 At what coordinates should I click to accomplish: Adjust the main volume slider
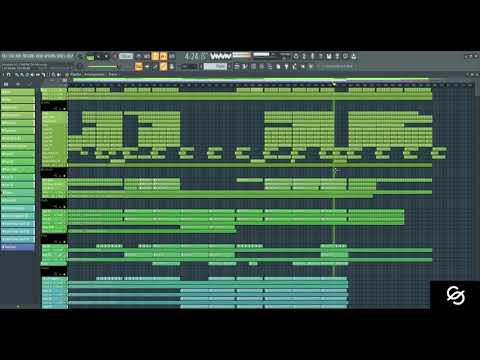coord(102,67)
